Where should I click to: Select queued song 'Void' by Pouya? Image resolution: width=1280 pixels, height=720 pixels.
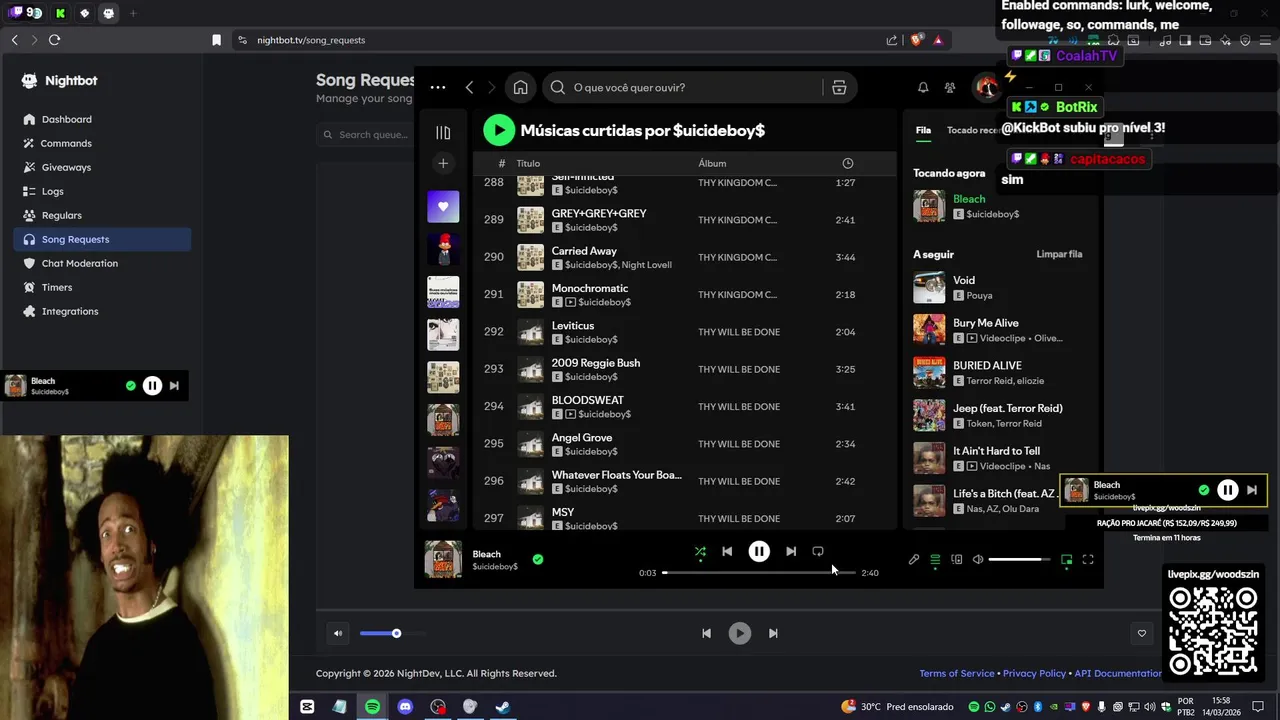[x=999, y=287]
